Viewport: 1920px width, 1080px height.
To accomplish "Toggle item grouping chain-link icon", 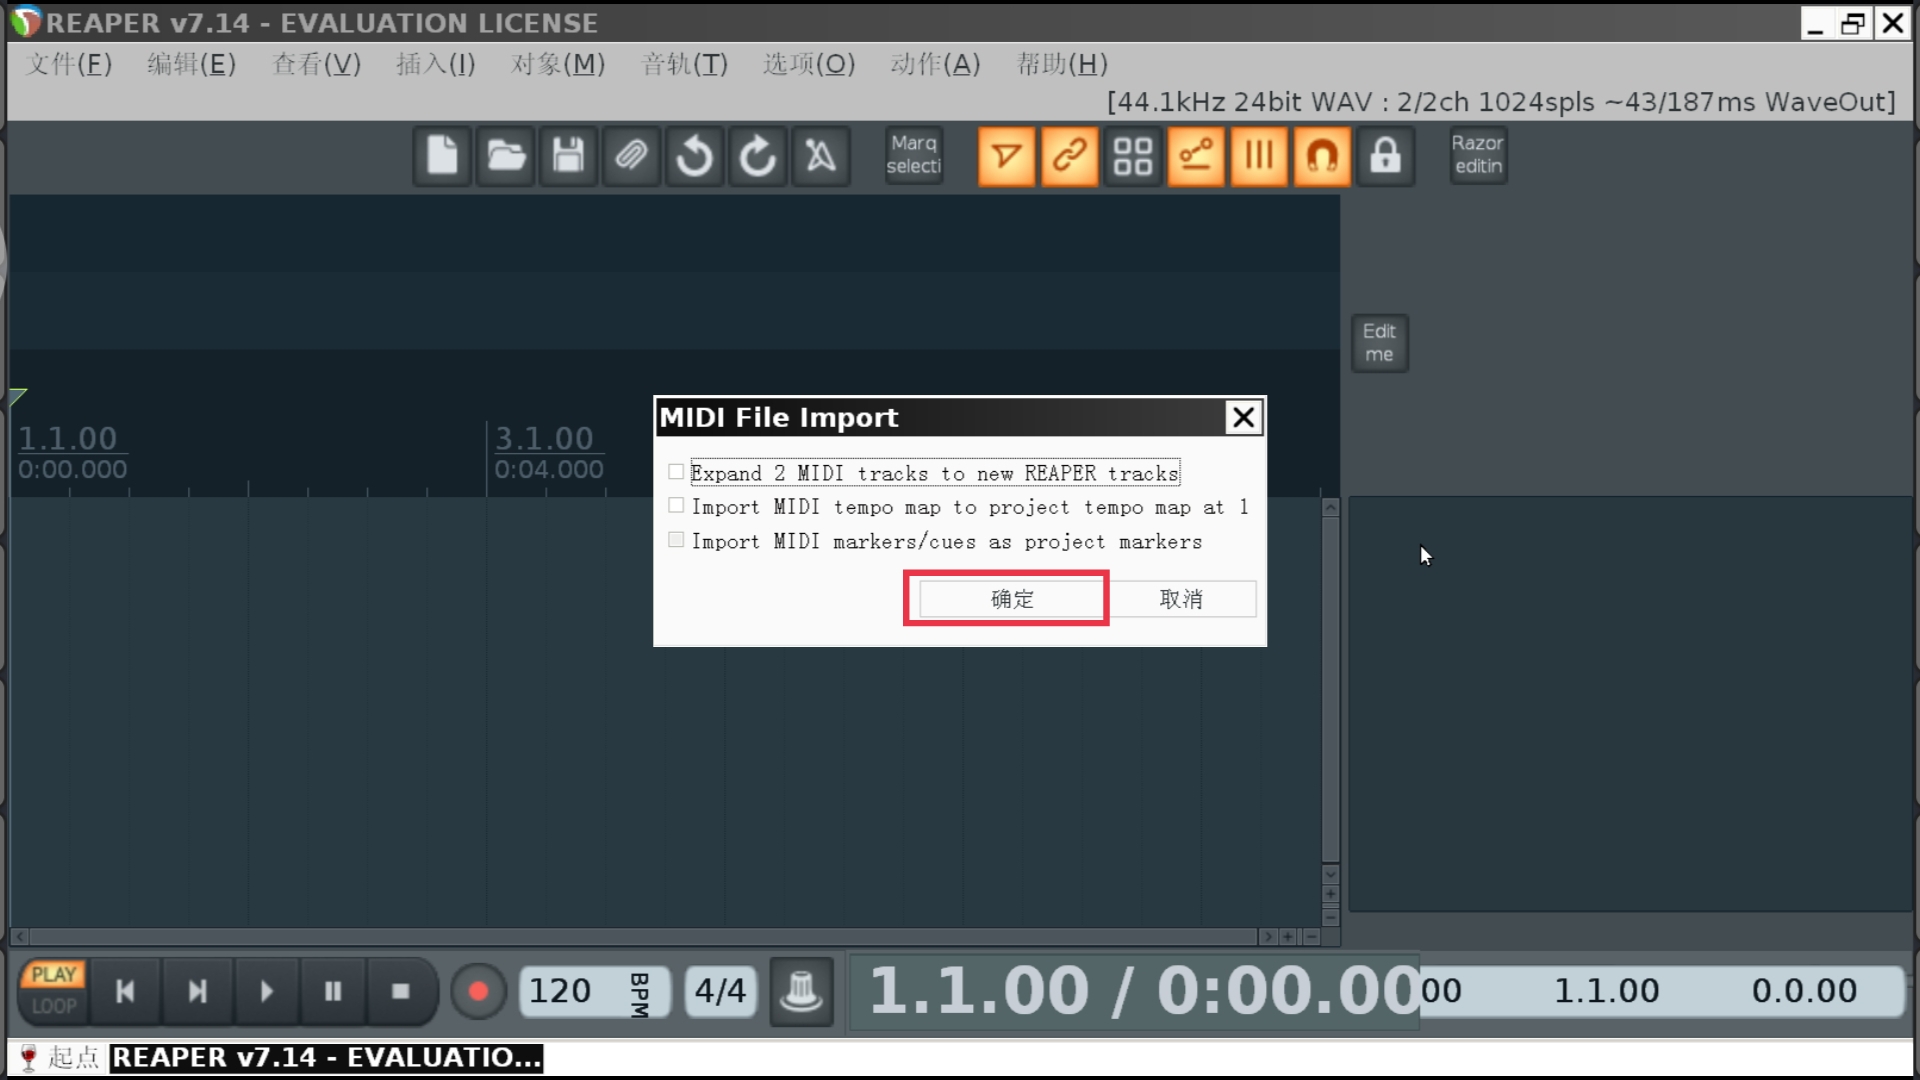I will pos(1069,156).
